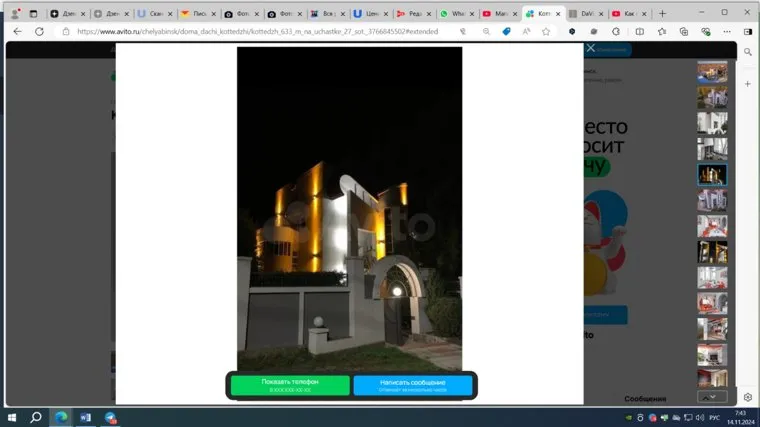
Task: Click the green 'Показать телефон' button
Action: [x=290, y=385]
